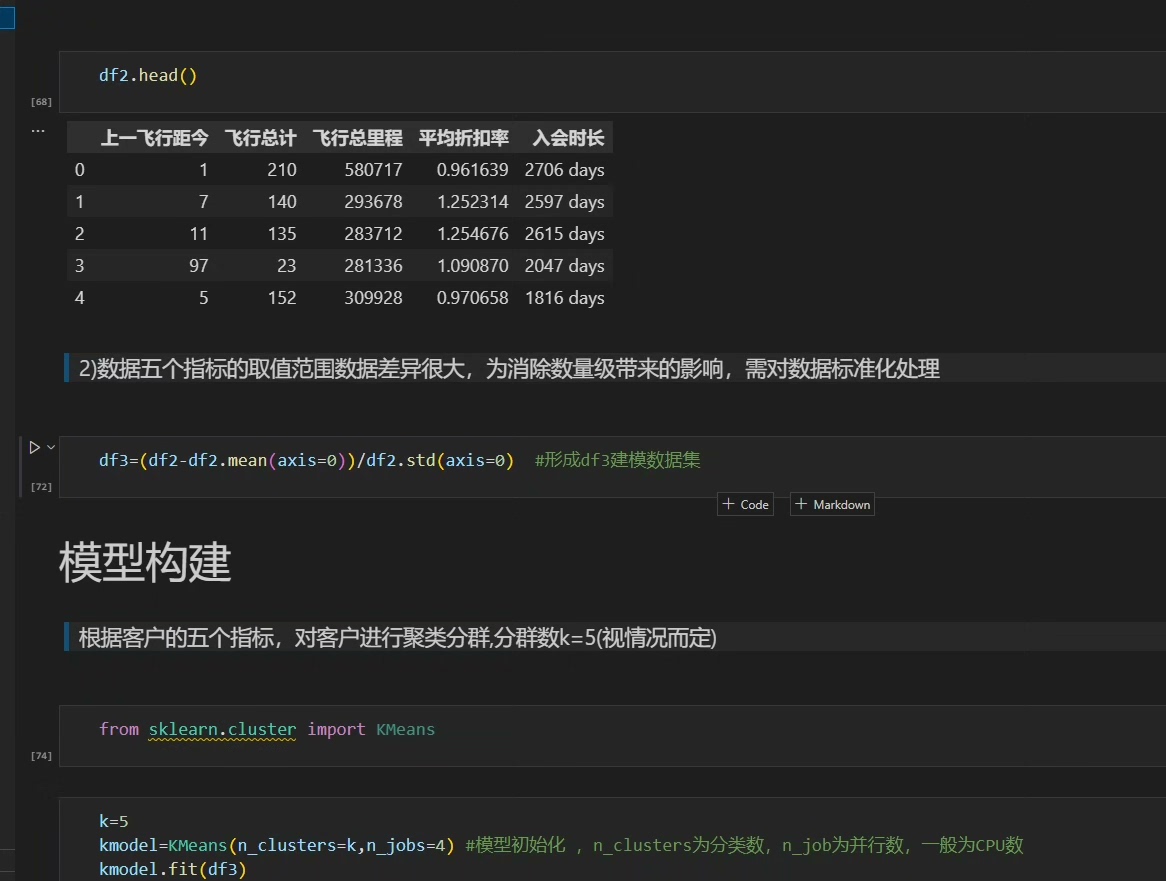
Task: Click the KMeans name in import statement
Action: (x=405, y=729)
